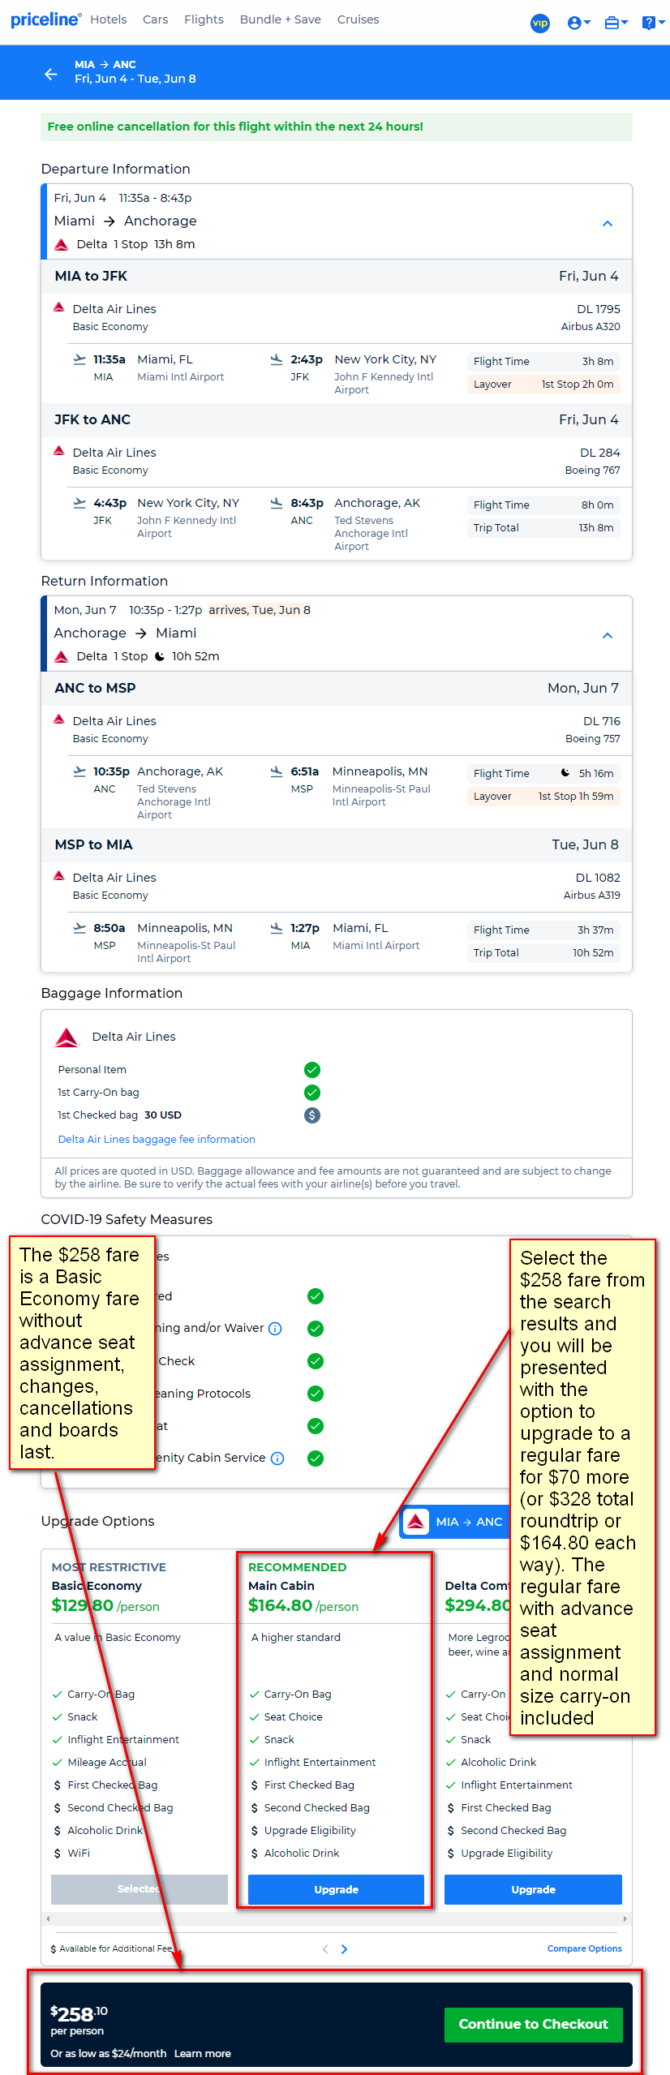
Task: Click the previous arrow in upgrade options carousel
Action: pos(325,1948)
